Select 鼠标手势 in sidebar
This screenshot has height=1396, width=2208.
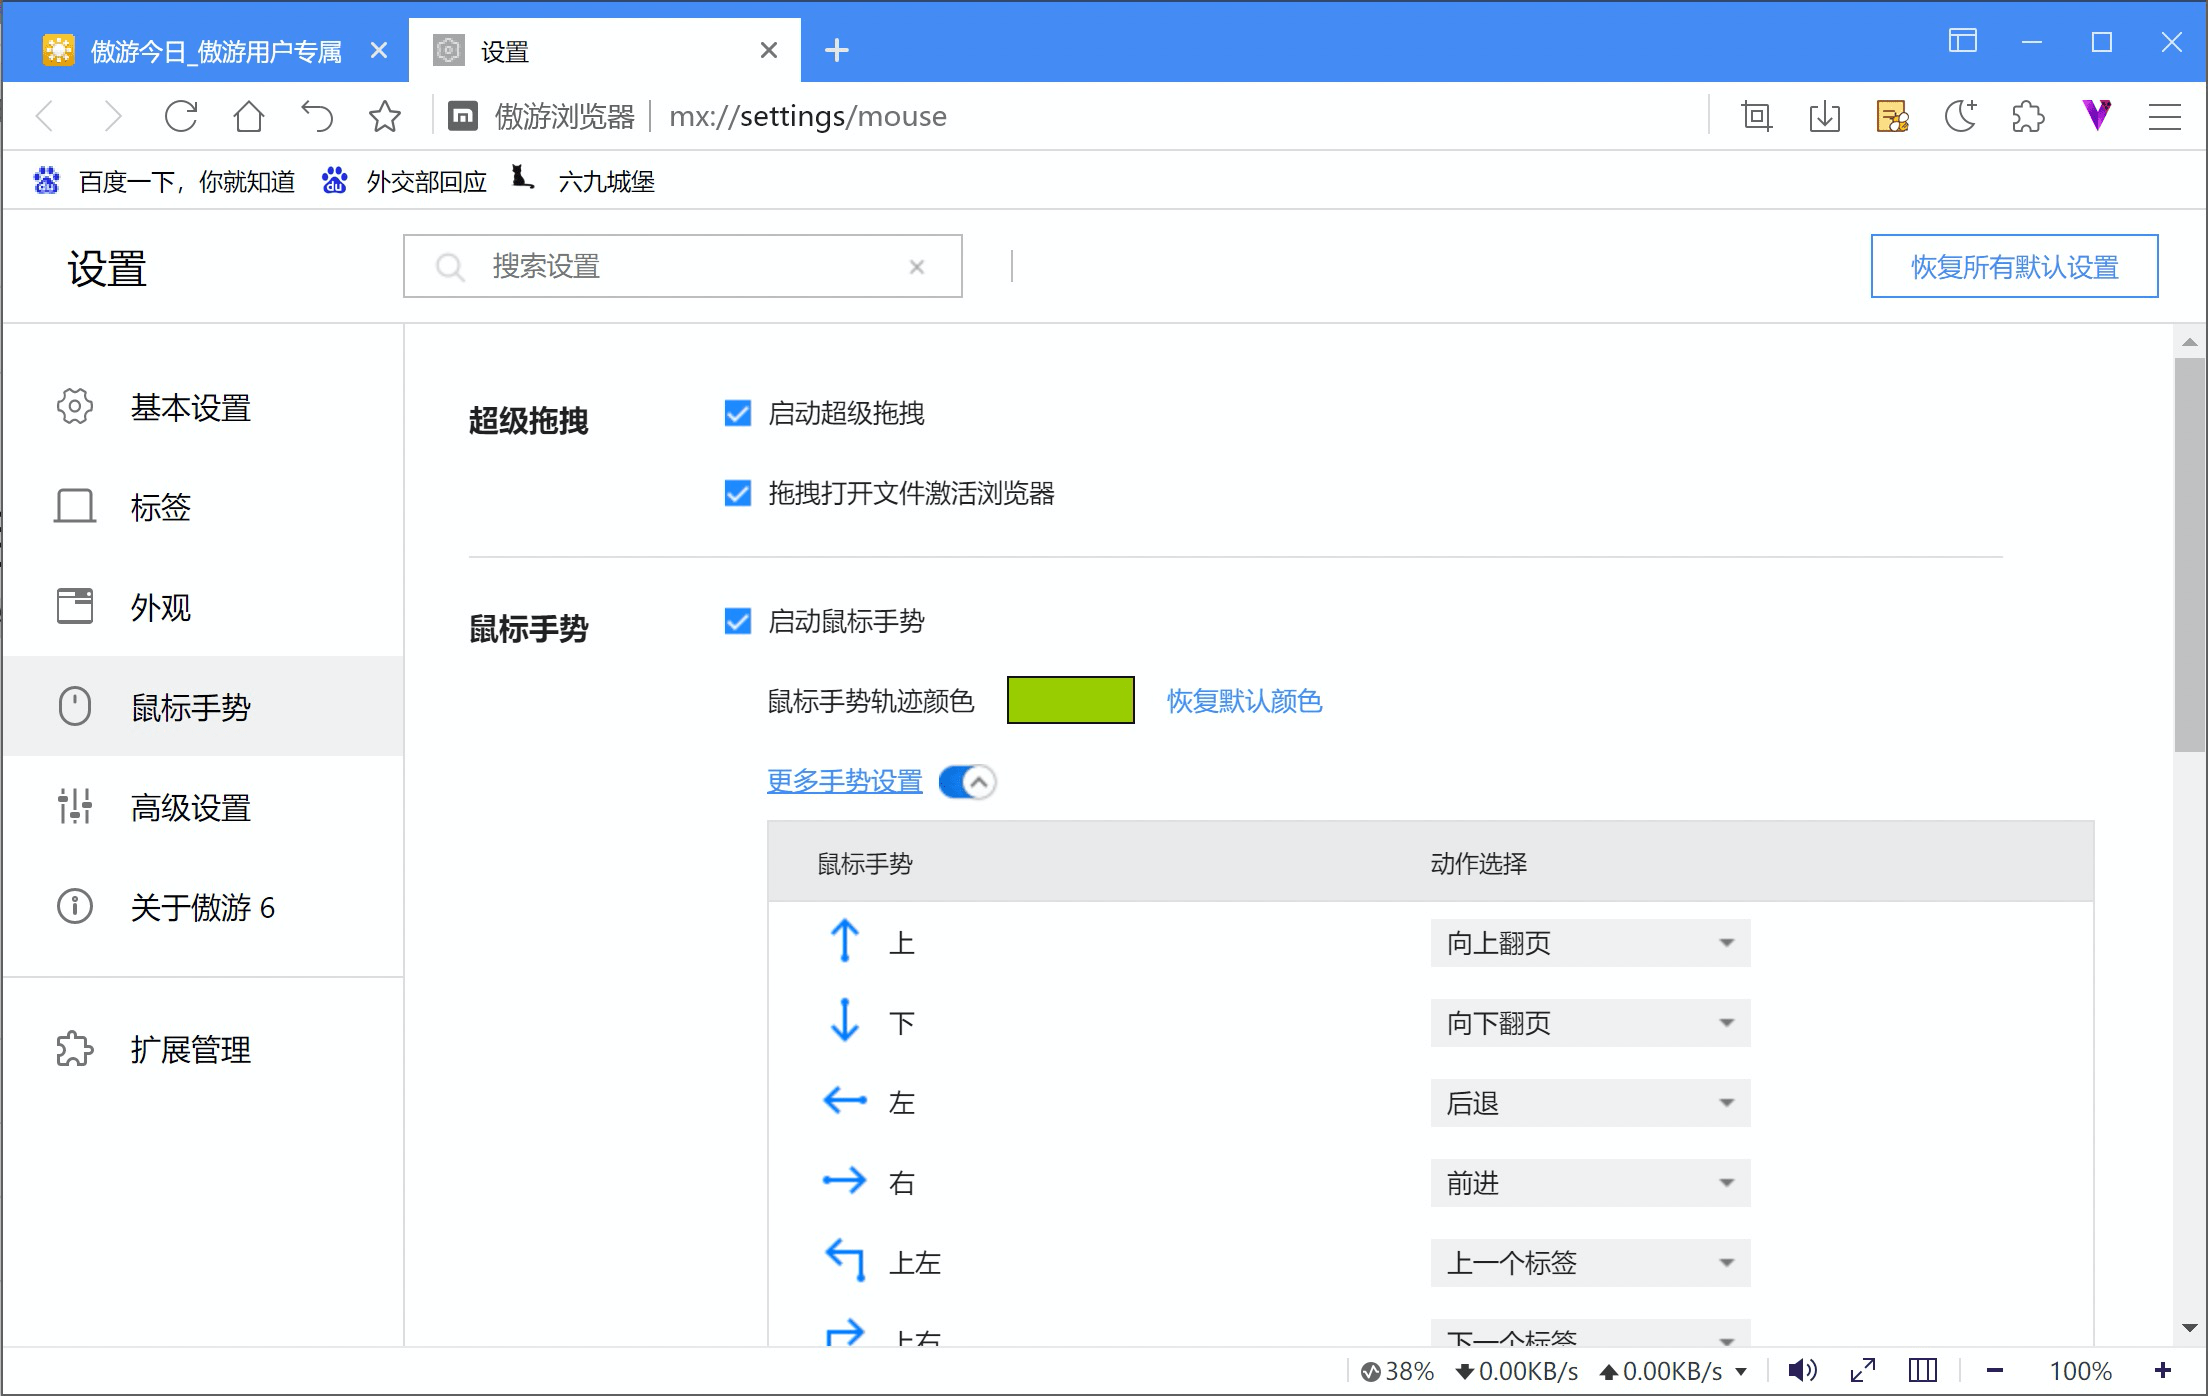(x=203, y=707)
